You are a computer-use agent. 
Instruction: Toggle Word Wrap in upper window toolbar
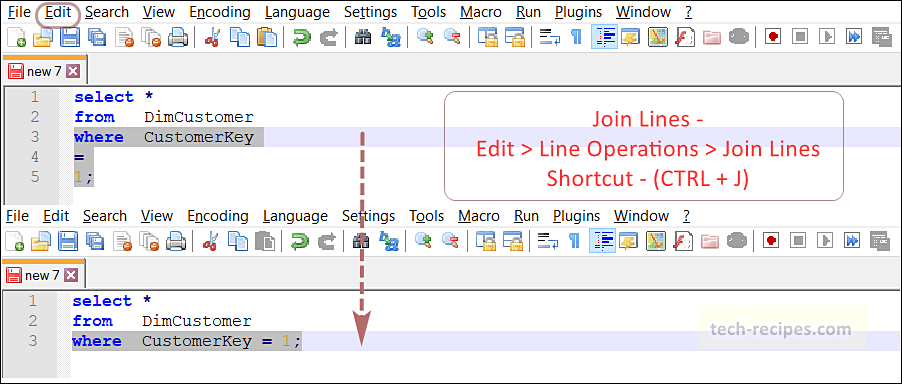coord(550,37)
